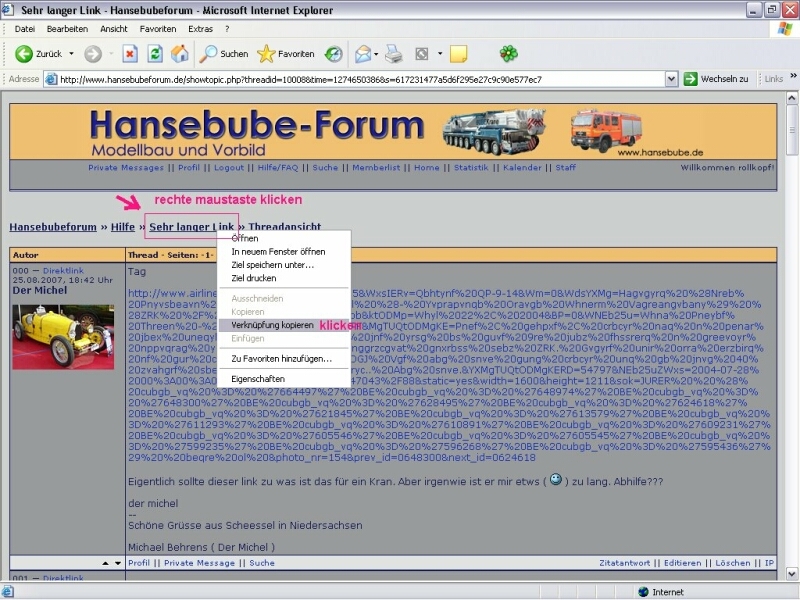Open the ? help menu
The width and height of the screenshot is (800, 600).
tap(227, 29)
